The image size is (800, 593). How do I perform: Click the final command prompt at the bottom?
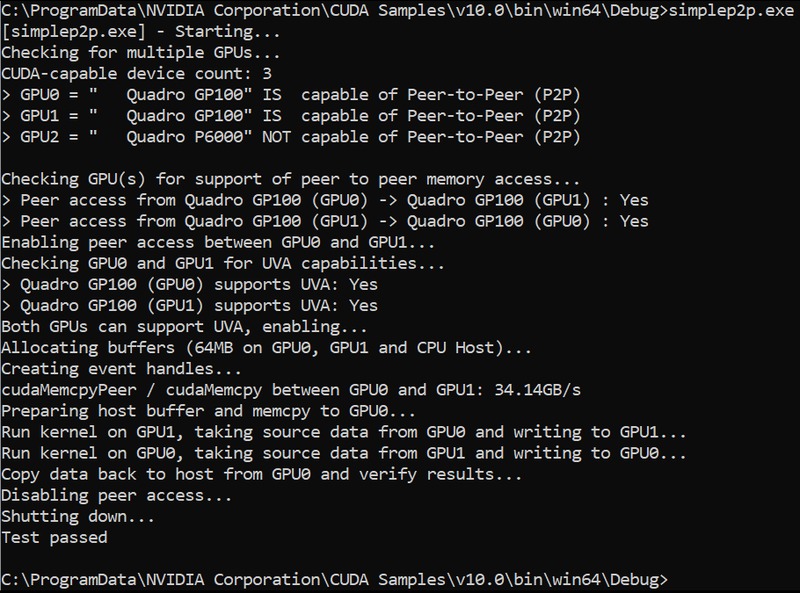point(334,579)
